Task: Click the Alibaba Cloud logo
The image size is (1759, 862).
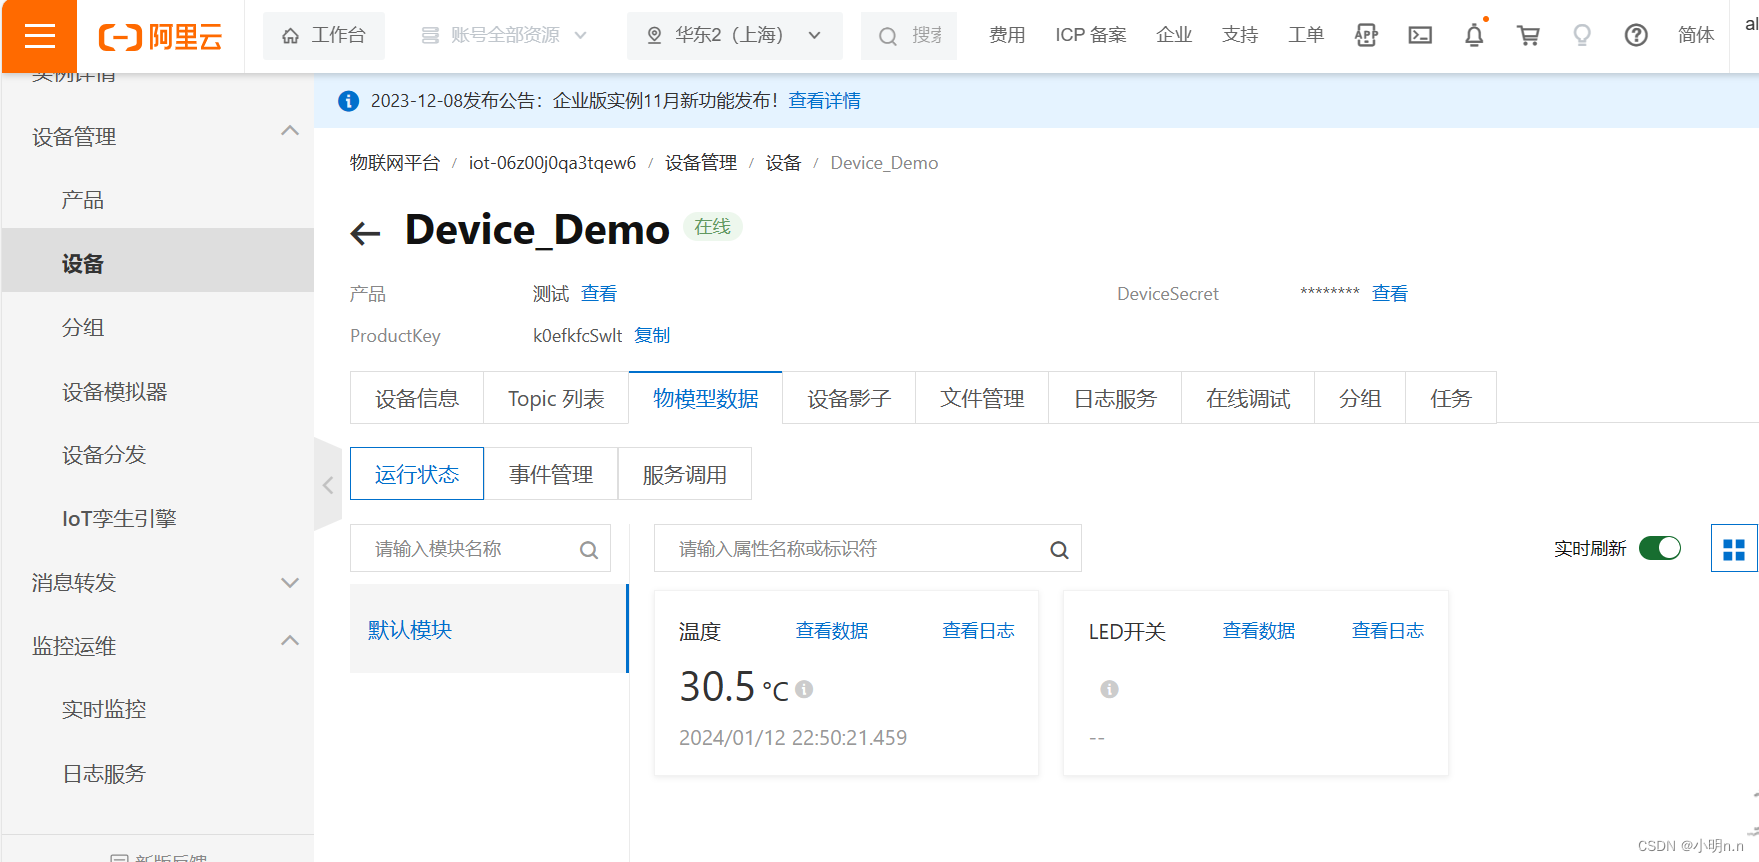Action: coord(160,37)
